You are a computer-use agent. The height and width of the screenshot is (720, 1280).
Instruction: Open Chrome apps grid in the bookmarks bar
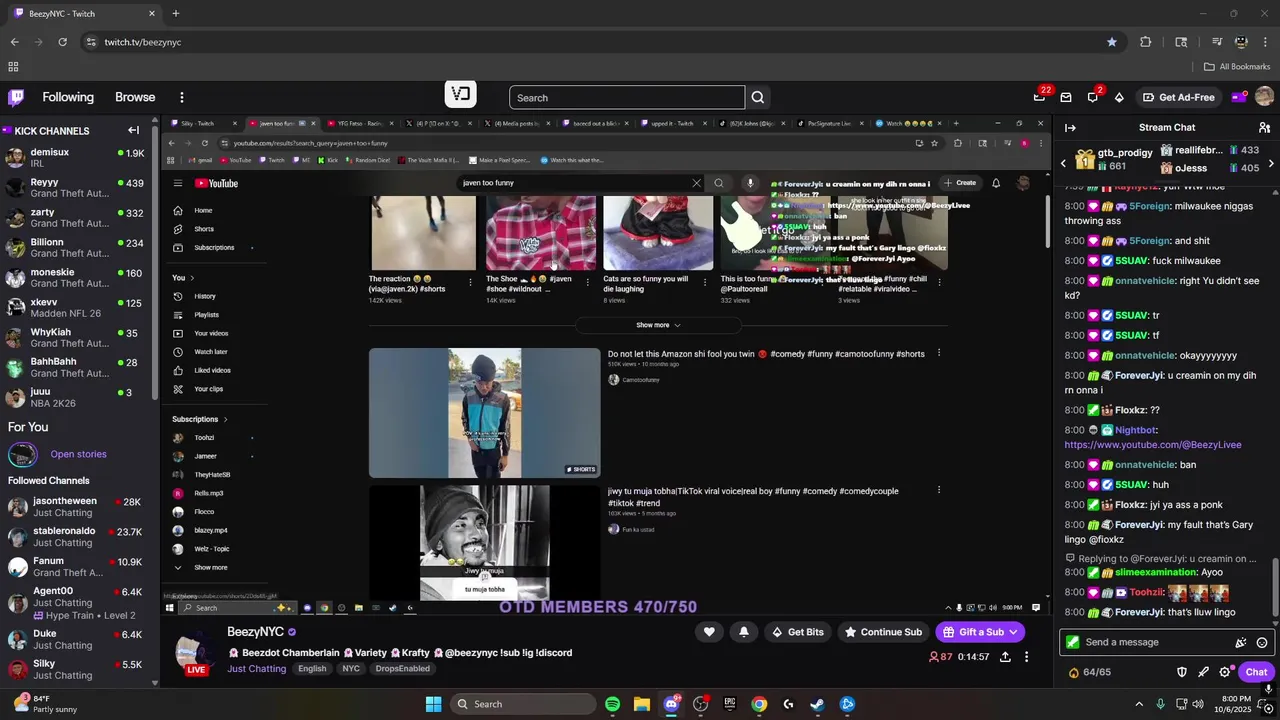[13, 67]
